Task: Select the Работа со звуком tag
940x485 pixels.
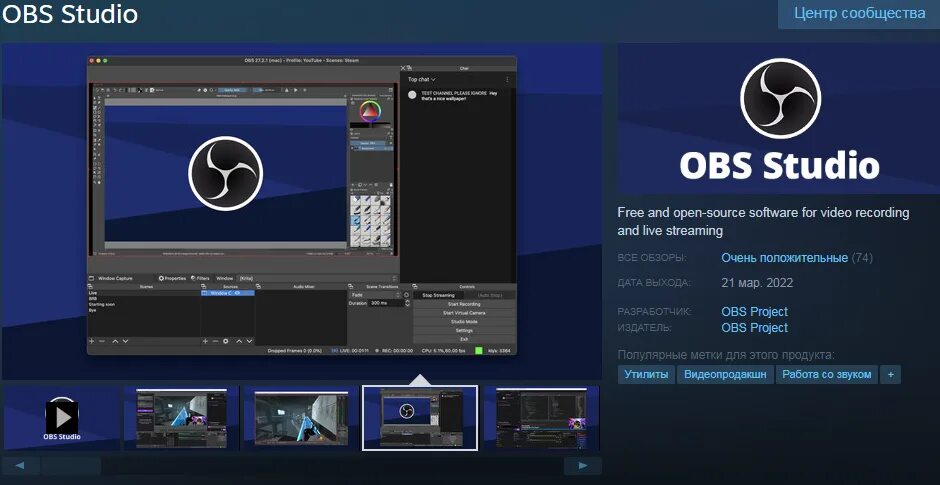Action: coord(826,374)
